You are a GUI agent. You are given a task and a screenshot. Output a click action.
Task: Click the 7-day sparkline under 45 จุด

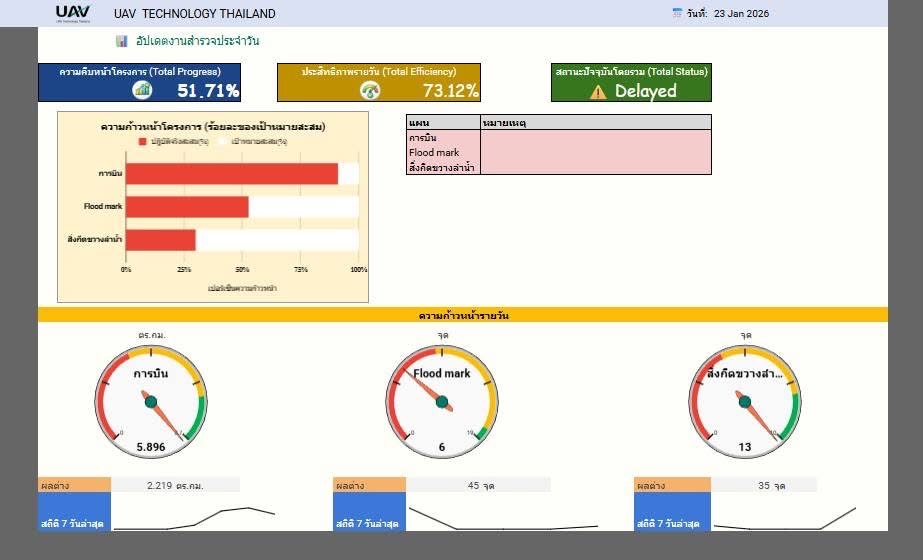503,518
